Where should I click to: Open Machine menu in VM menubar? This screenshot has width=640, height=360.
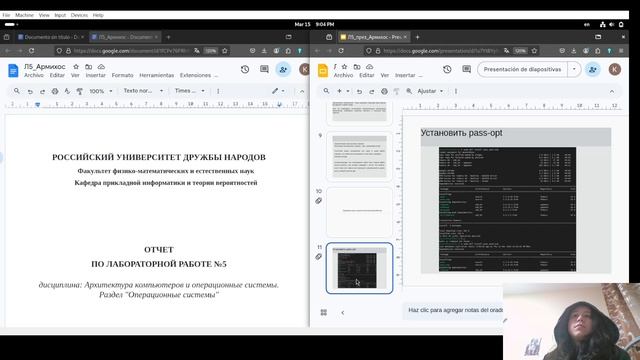point(24,15)
